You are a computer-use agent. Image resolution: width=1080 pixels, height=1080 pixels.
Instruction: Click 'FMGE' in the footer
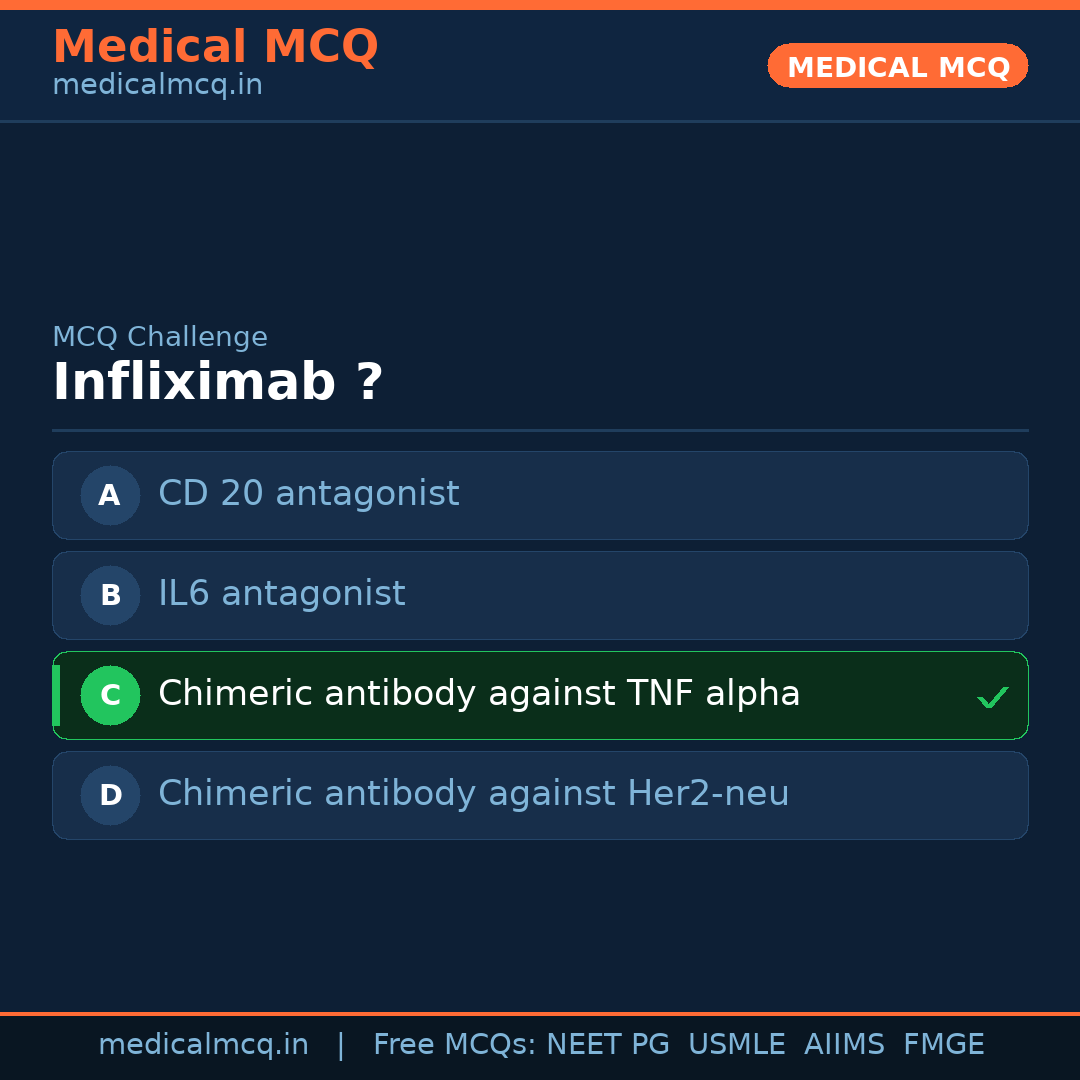point(943,1045)
